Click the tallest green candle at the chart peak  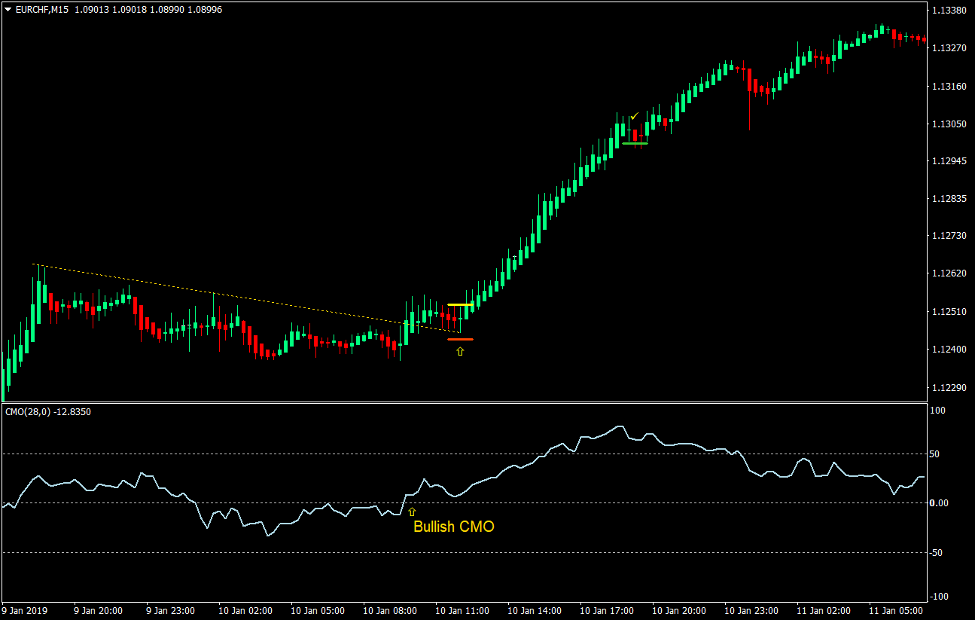pyautogui.click(x=880, y=28)
